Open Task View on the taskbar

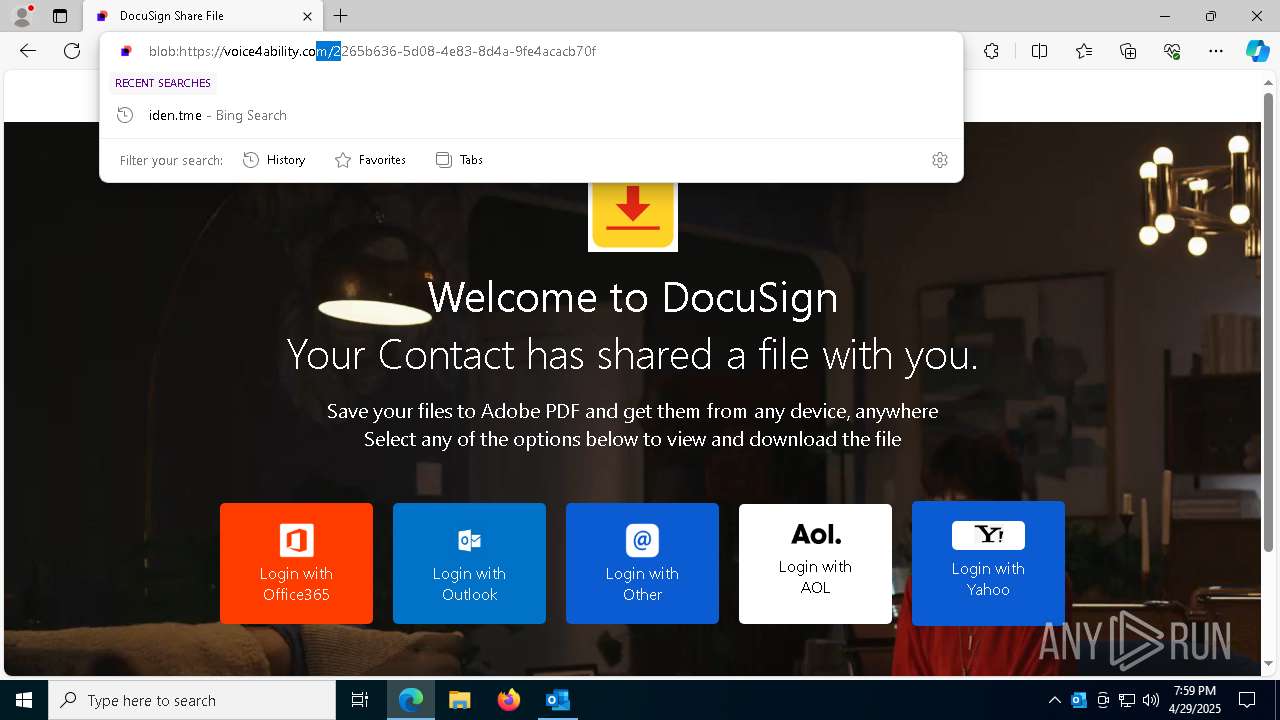click(360, 700)
